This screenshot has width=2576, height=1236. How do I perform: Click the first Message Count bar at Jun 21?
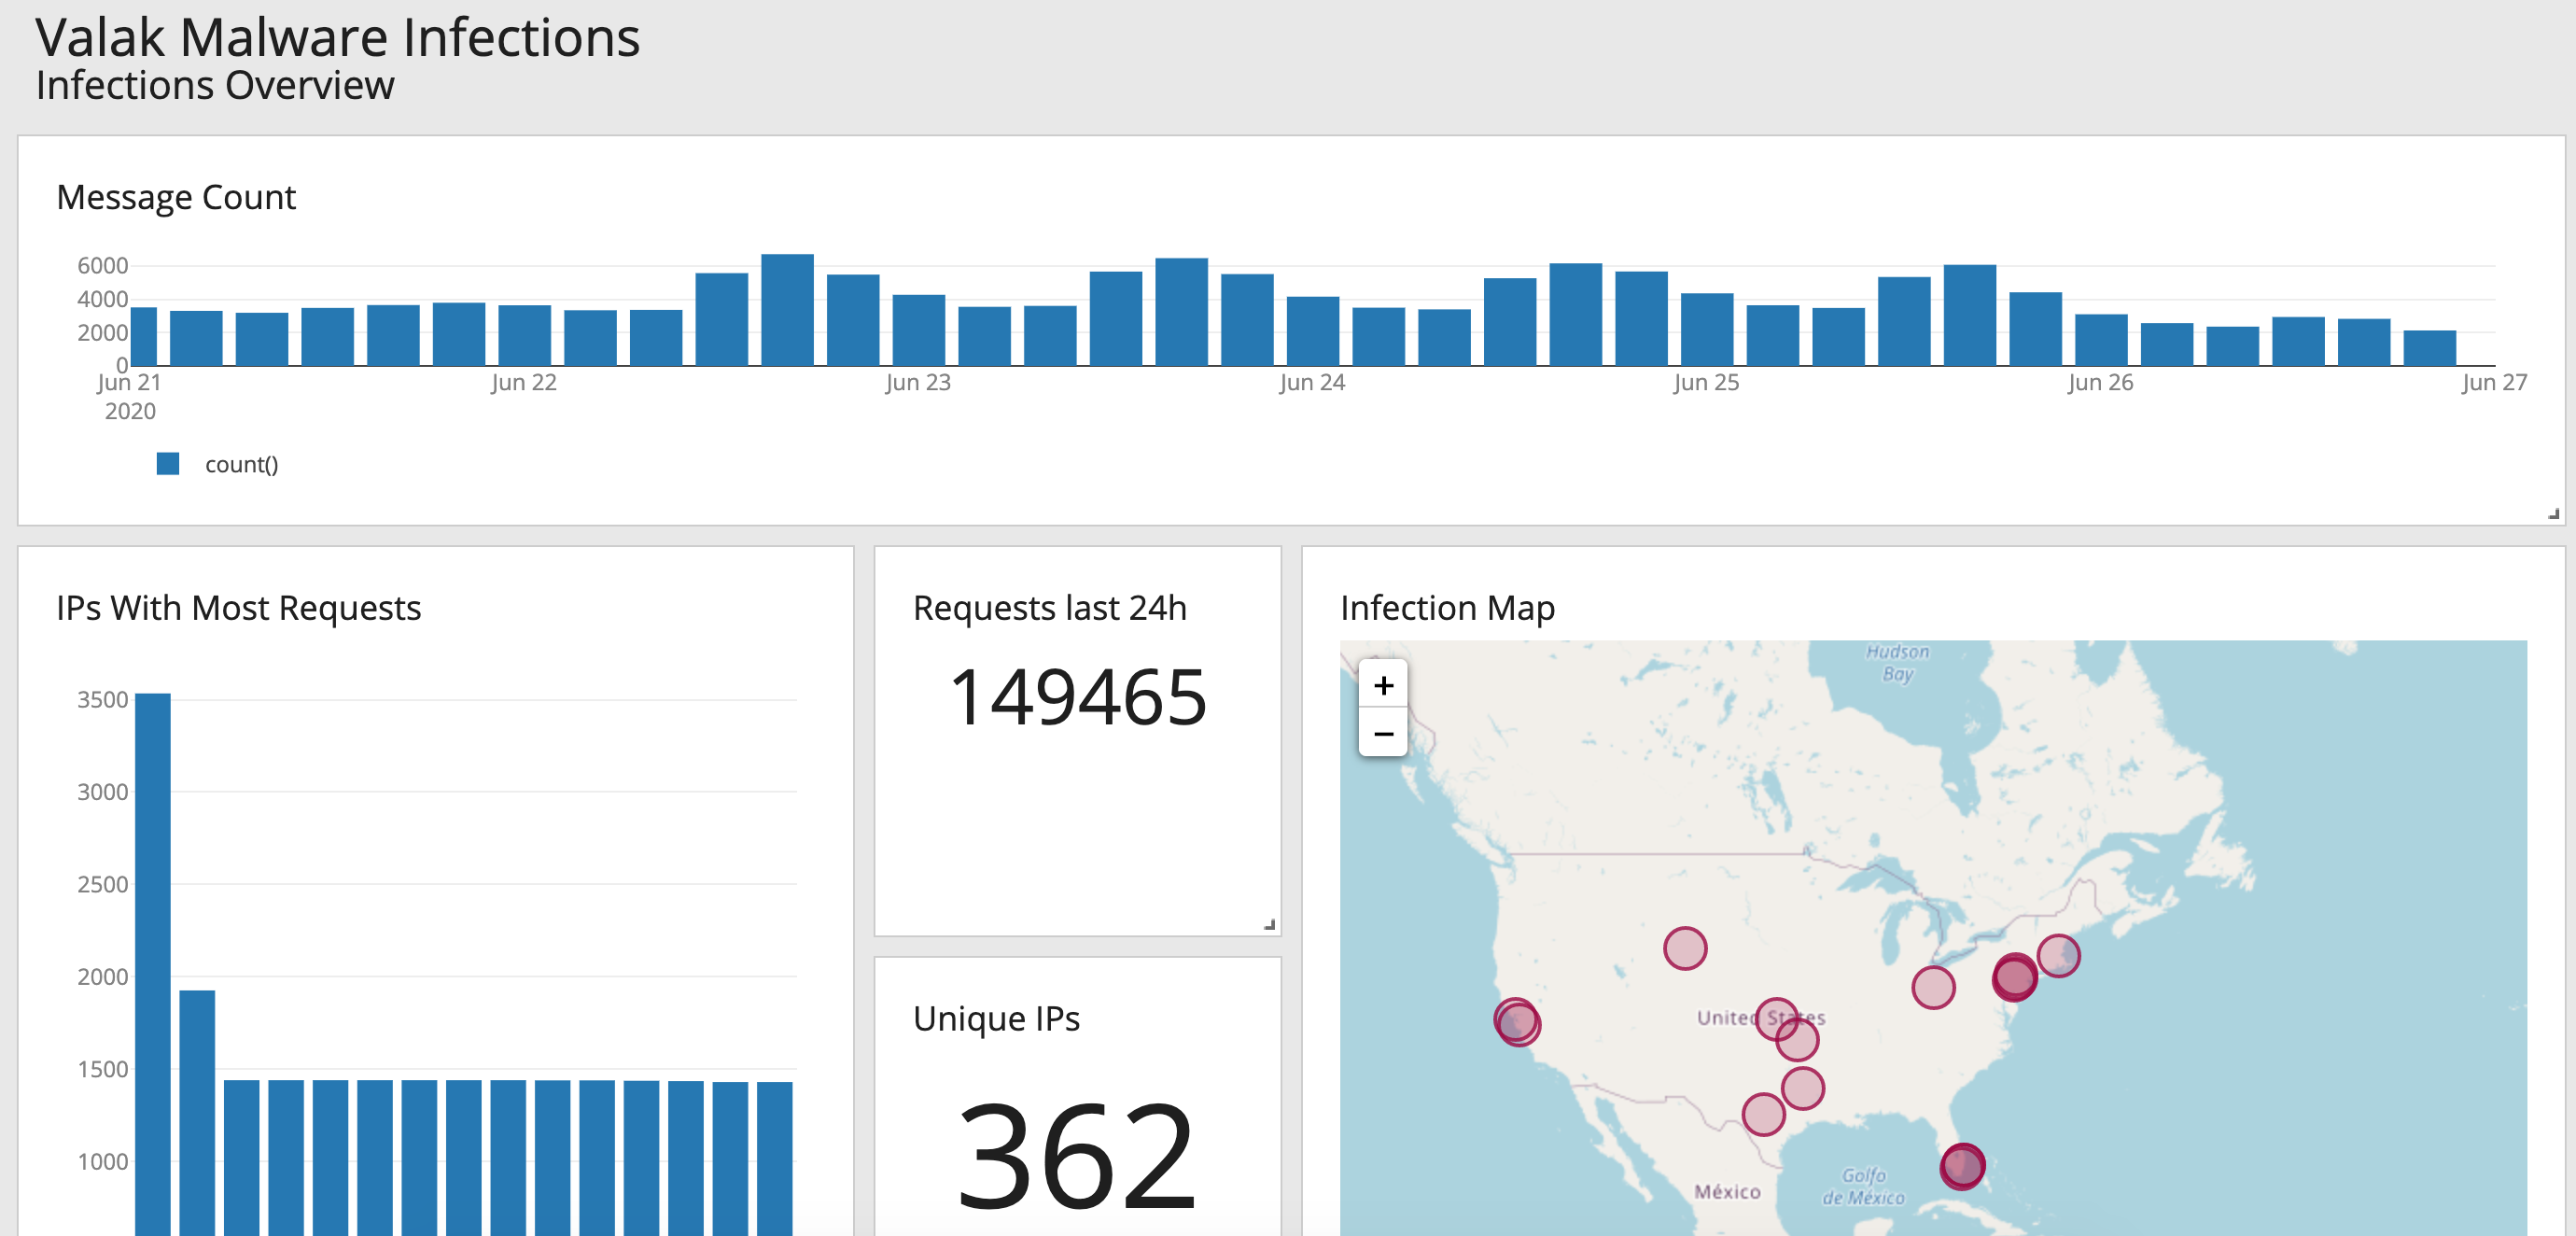point(144,336)
